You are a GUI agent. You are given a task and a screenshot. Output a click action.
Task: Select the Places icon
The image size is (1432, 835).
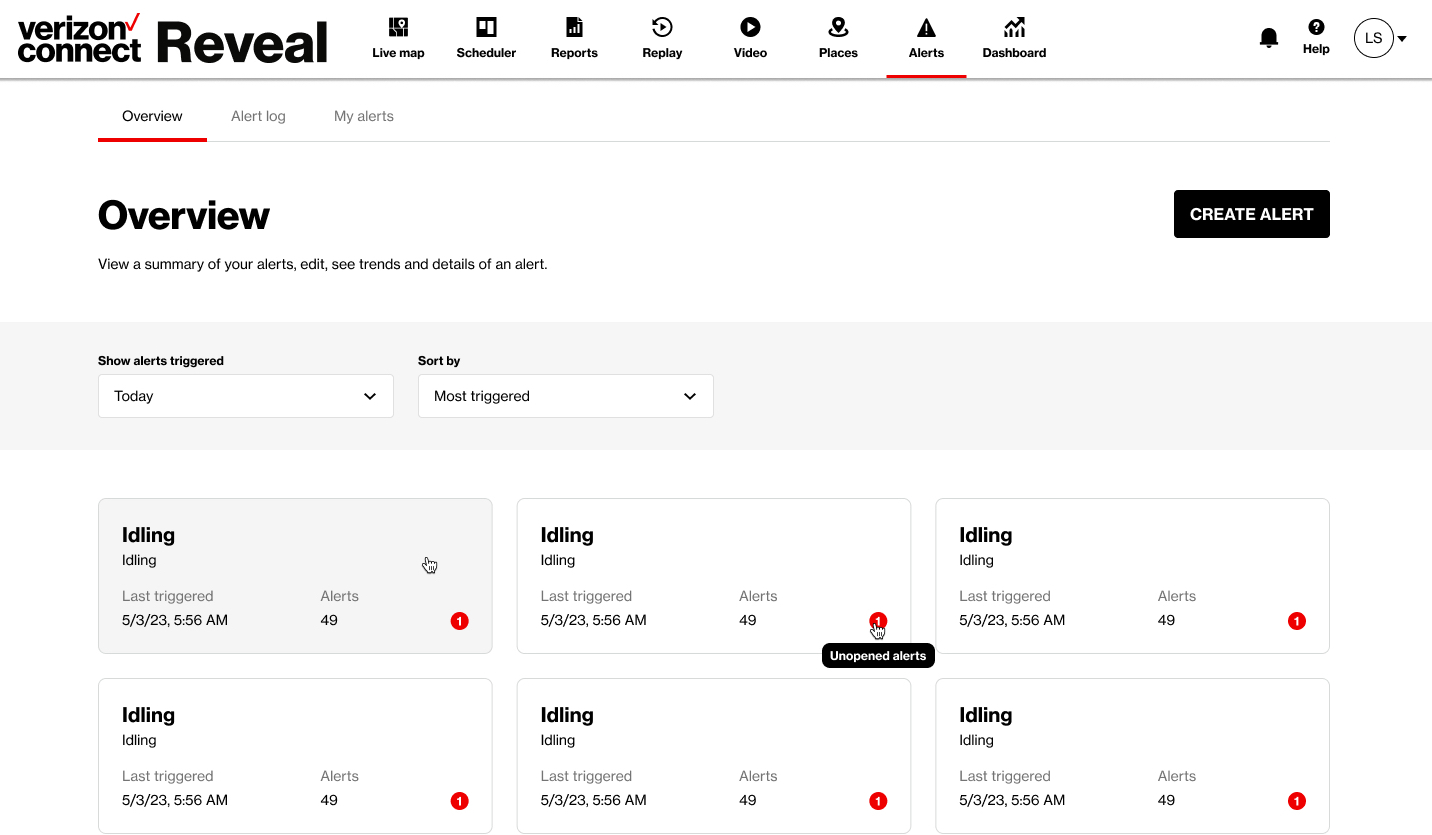click(837, 37)
